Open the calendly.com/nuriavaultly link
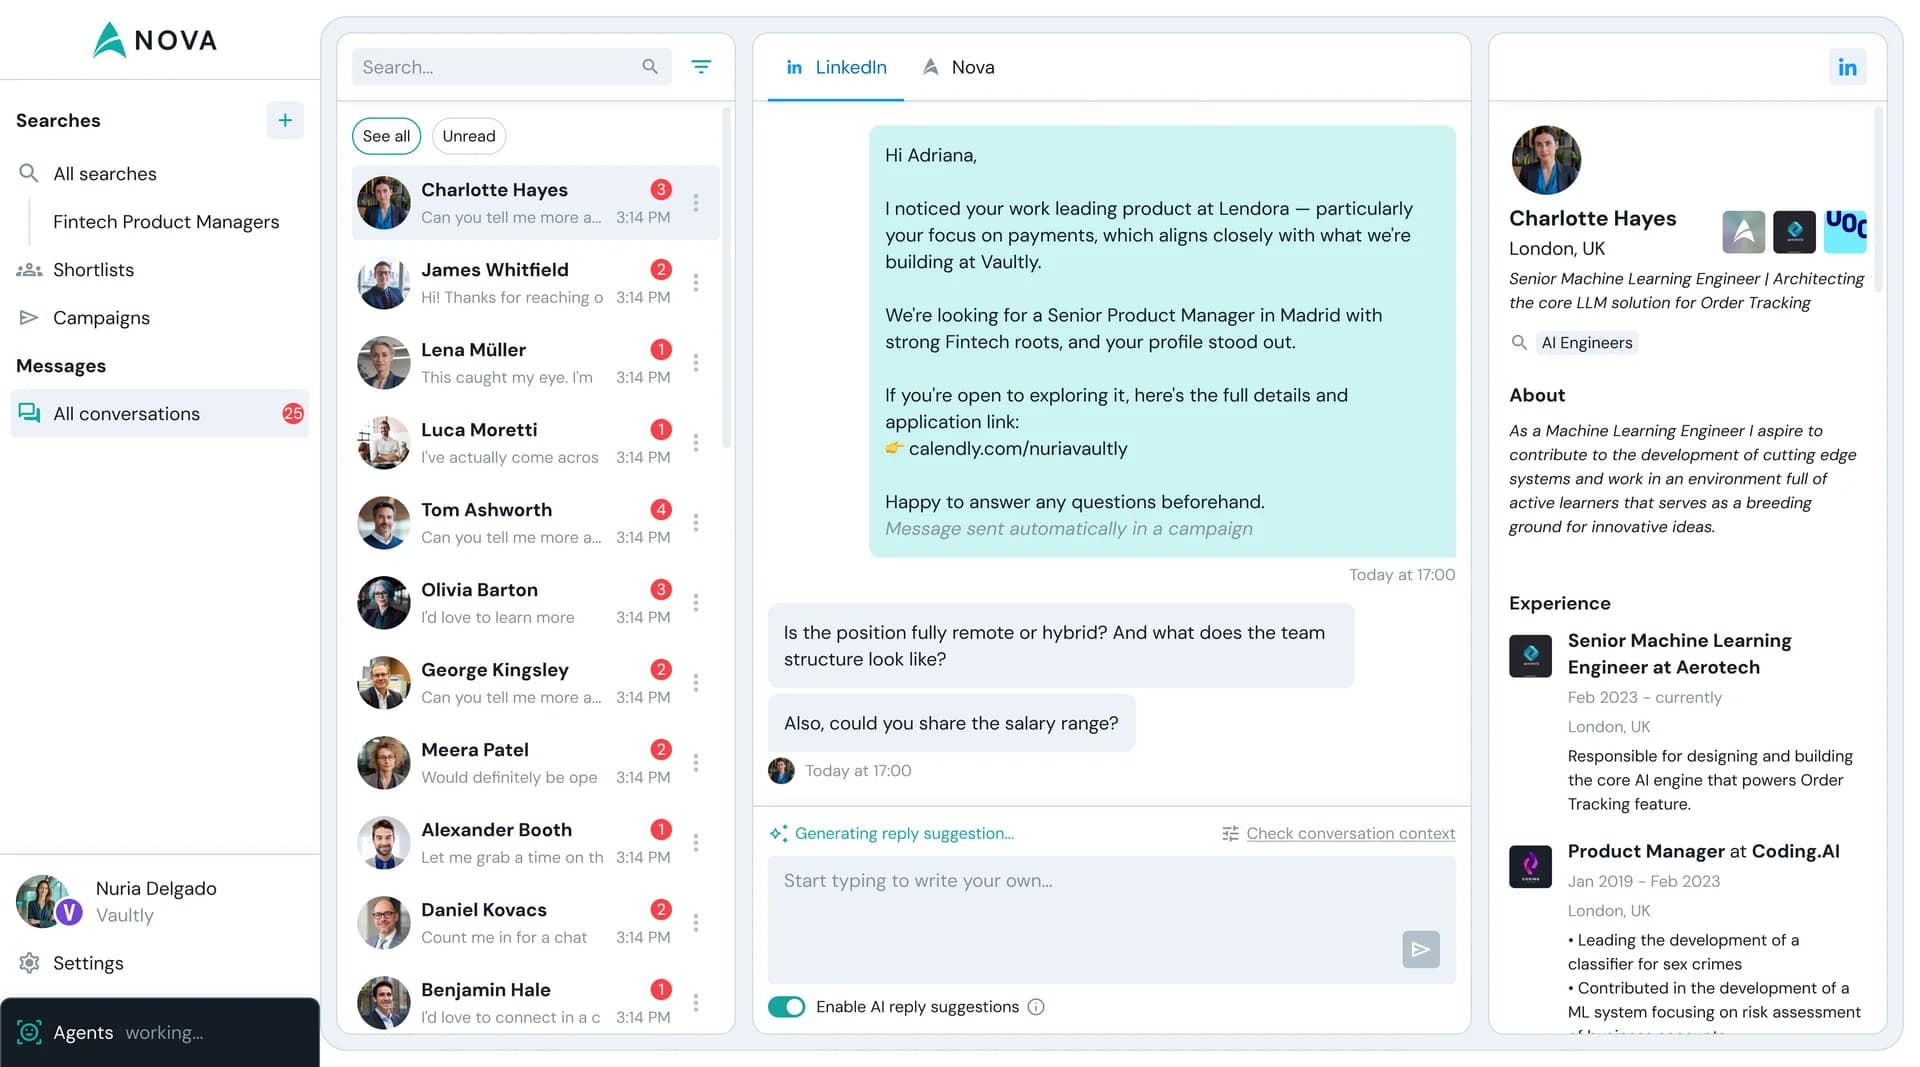The height and width of the screenshot is (1067, 1920). [1018, 448]
